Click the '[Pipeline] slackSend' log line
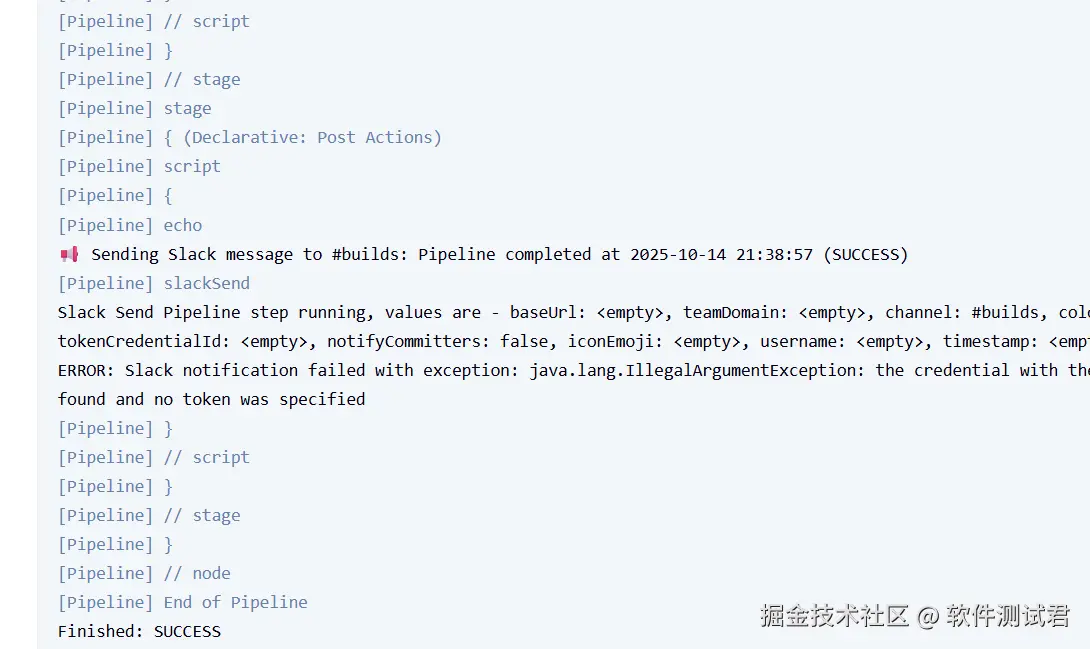Screen dimensions: 1090x649 click(x=154, y=284)
